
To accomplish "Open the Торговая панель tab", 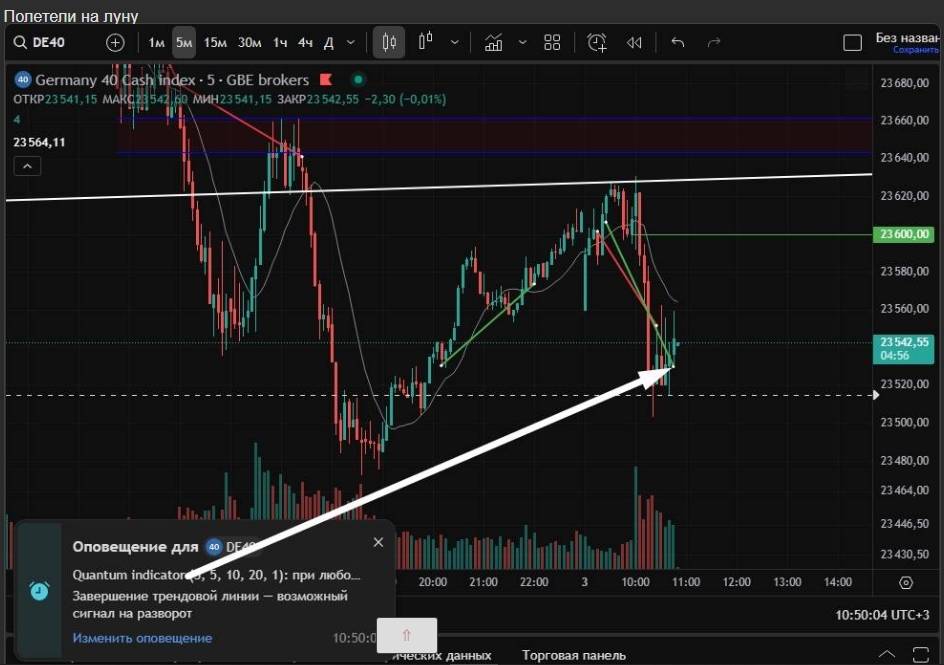I will point(574,655).
